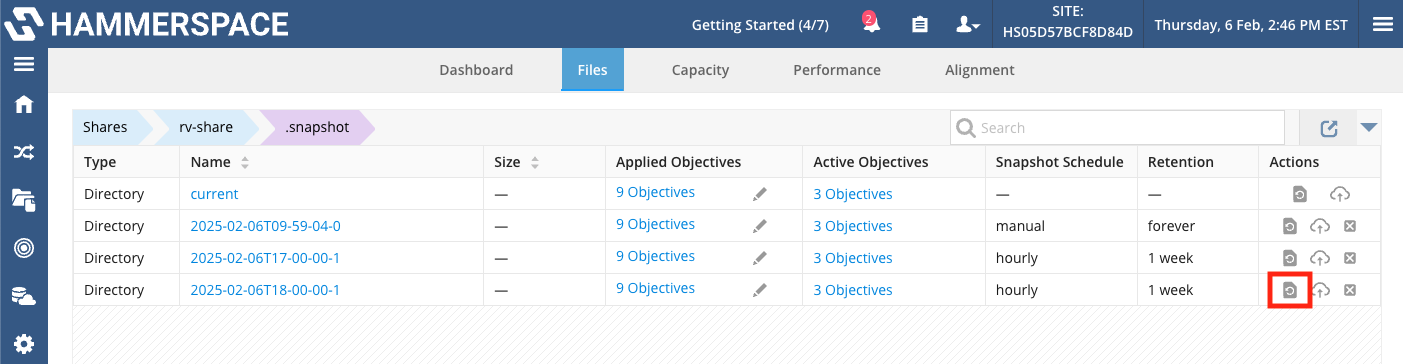Viewport: 1403px width, 364px height.
Task: Expand the left sidebar menu icon
Action: point(23,65)
